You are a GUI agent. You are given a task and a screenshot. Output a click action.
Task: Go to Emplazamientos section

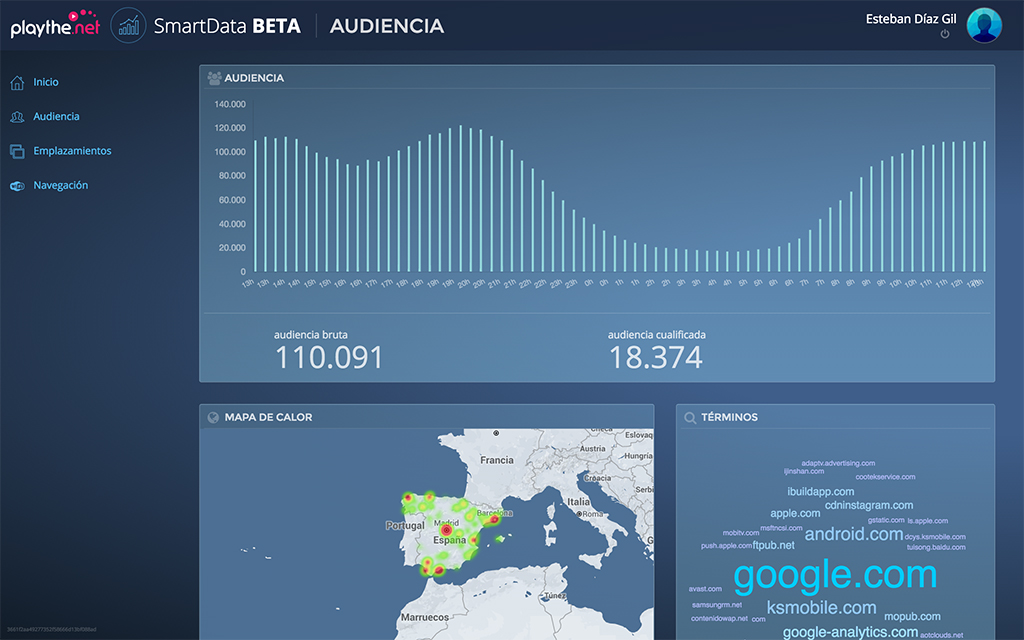click(x=72, y=152)
